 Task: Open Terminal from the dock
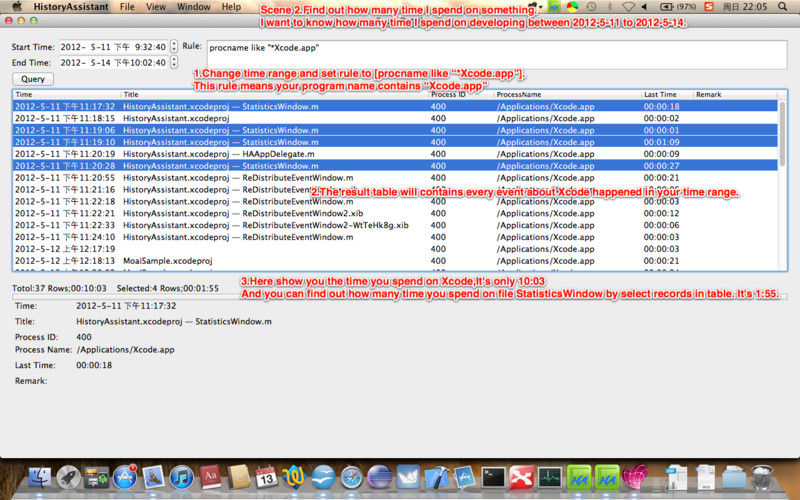click(x=493, y=478)
